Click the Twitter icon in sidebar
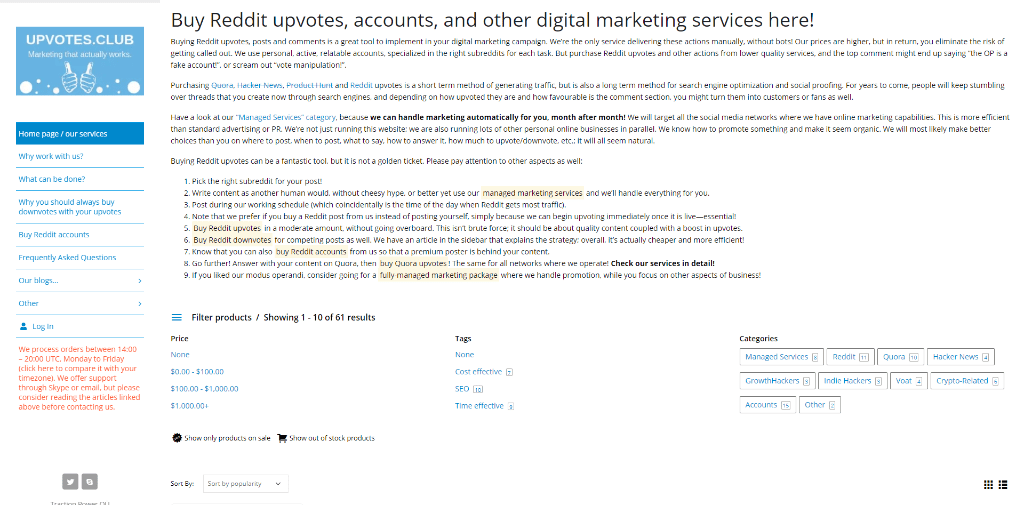Image resolution: width=1024 pixels, height=505 pixels. tap(70, 480)
